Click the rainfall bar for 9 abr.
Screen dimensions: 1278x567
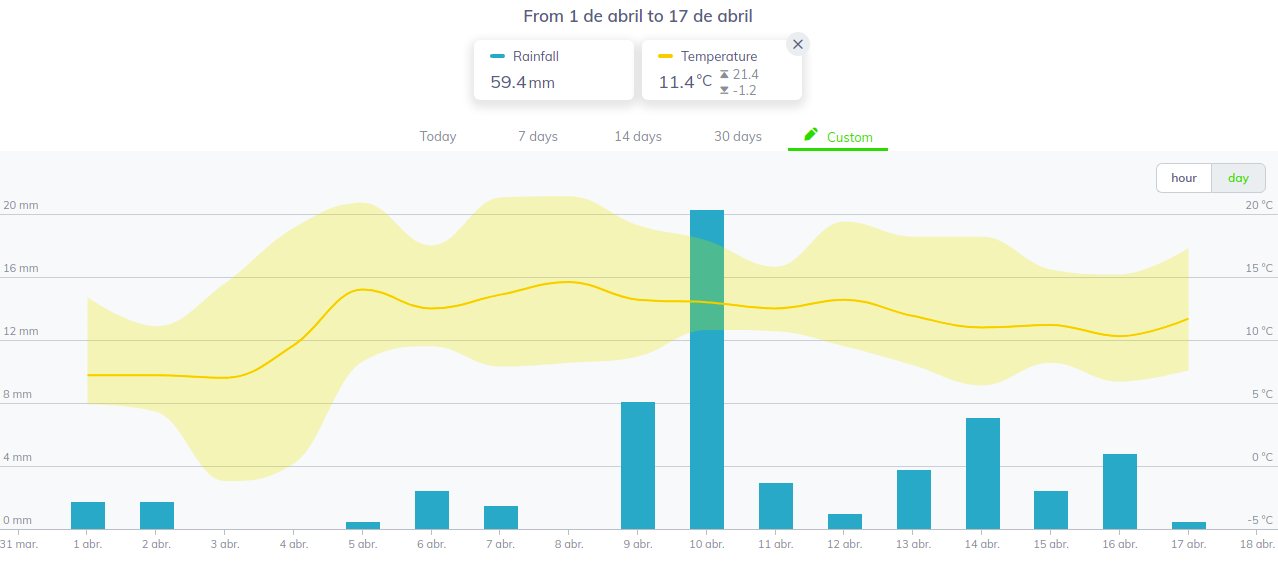point(638,465)
